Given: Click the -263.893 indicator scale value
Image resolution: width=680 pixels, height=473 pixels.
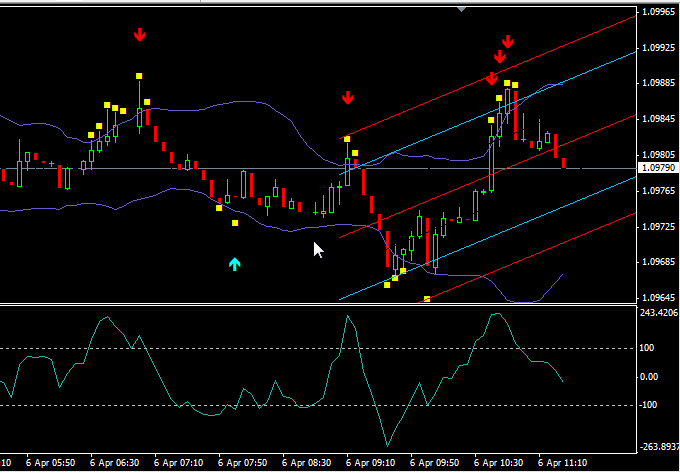Looking at the screenshot, I should pyautogui.click(x=659, y=447).
